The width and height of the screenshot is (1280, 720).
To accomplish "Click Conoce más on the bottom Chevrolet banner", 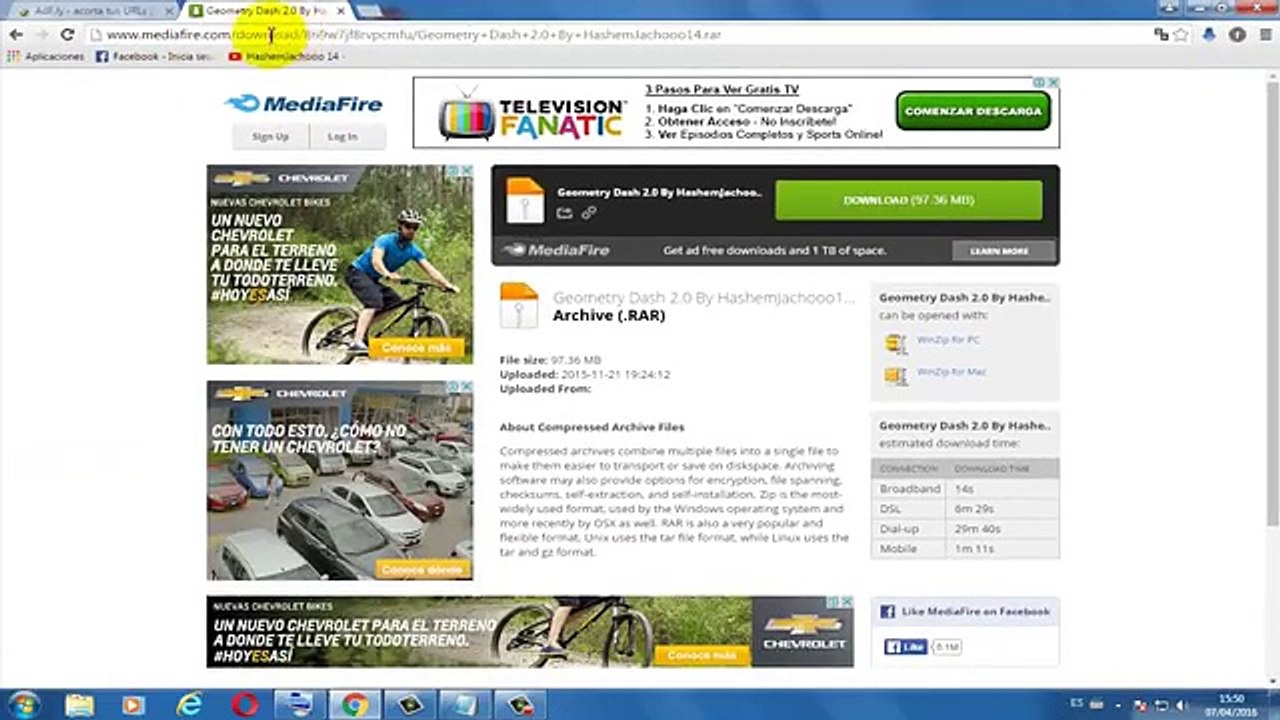I will [702, 656].
